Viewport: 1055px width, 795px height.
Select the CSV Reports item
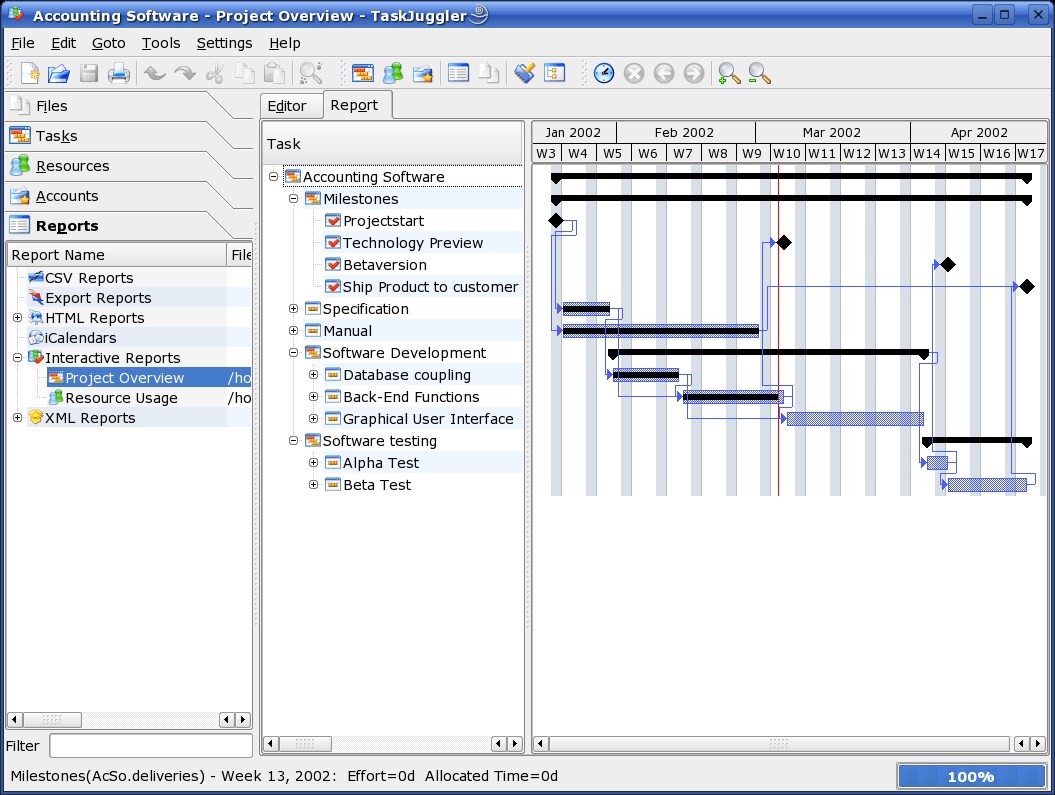[89, 278]
